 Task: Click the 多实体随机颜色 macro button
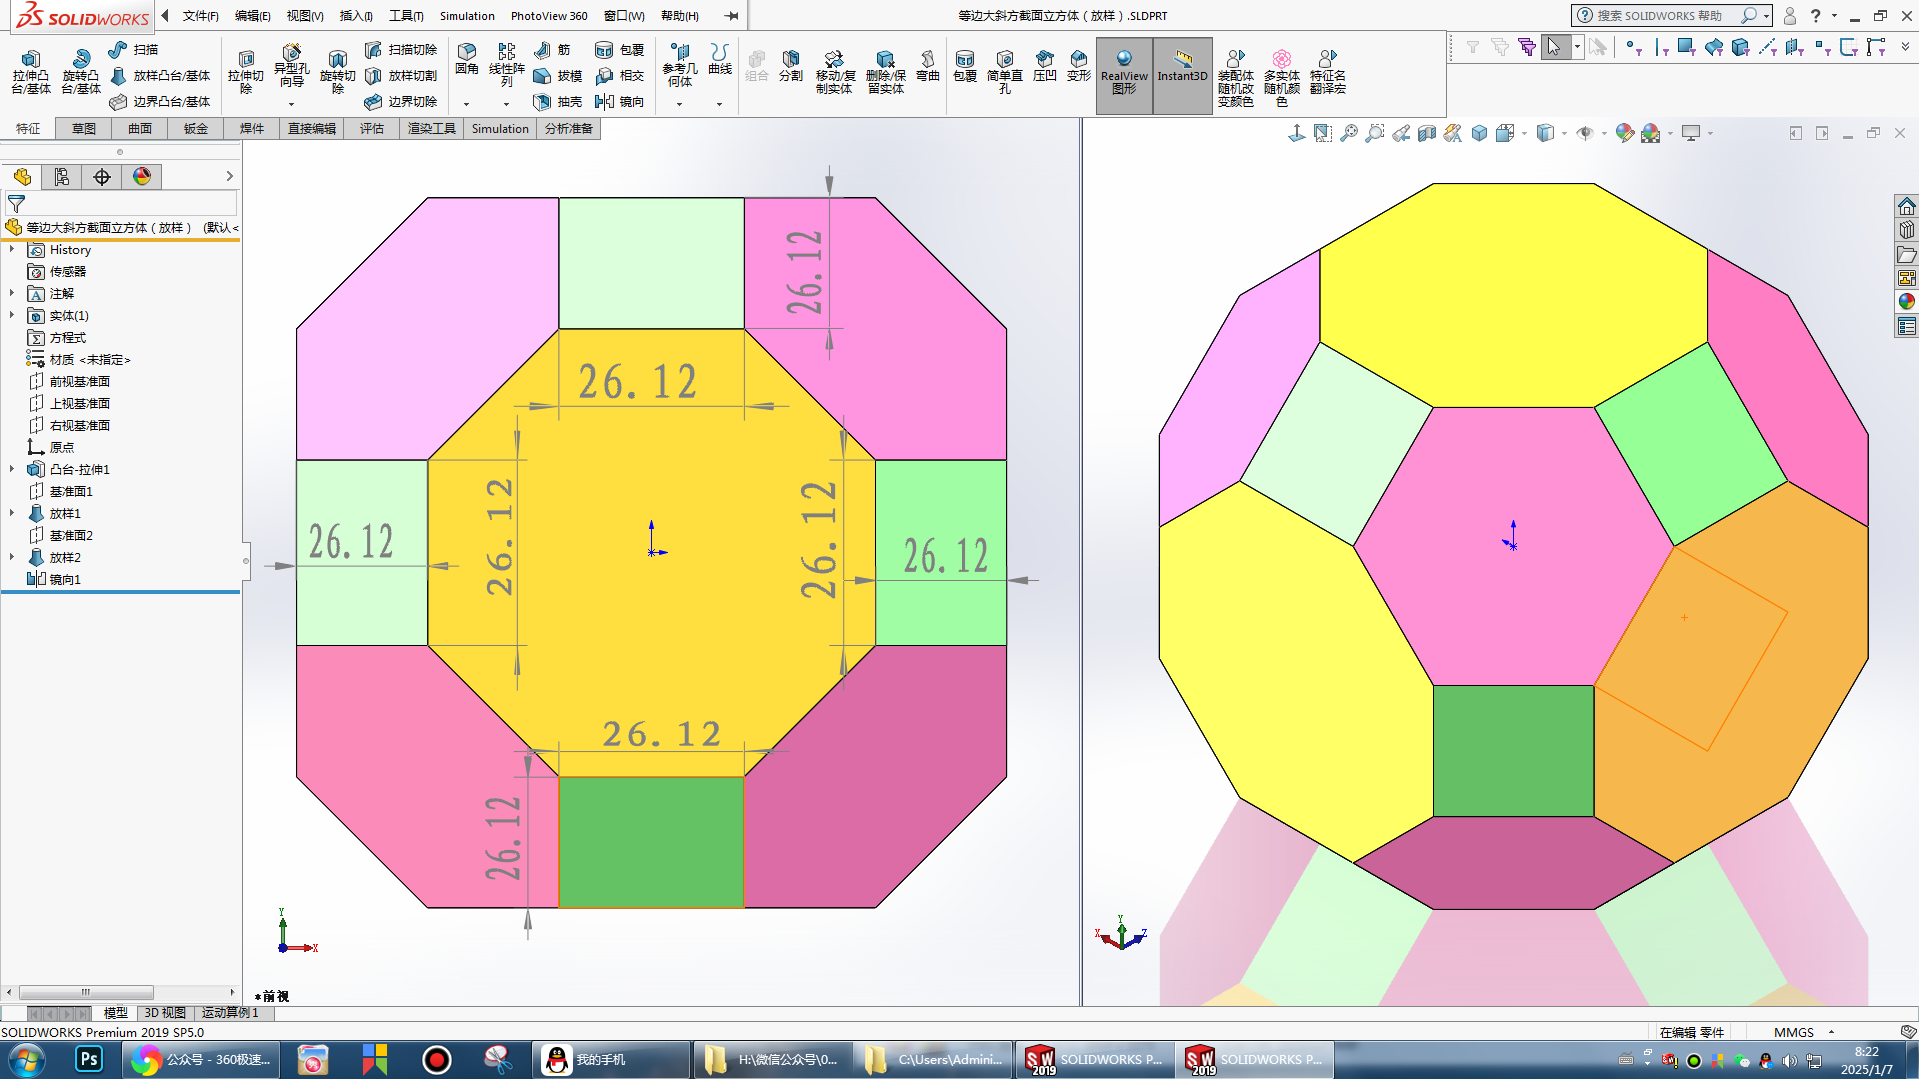(1282, 78)
